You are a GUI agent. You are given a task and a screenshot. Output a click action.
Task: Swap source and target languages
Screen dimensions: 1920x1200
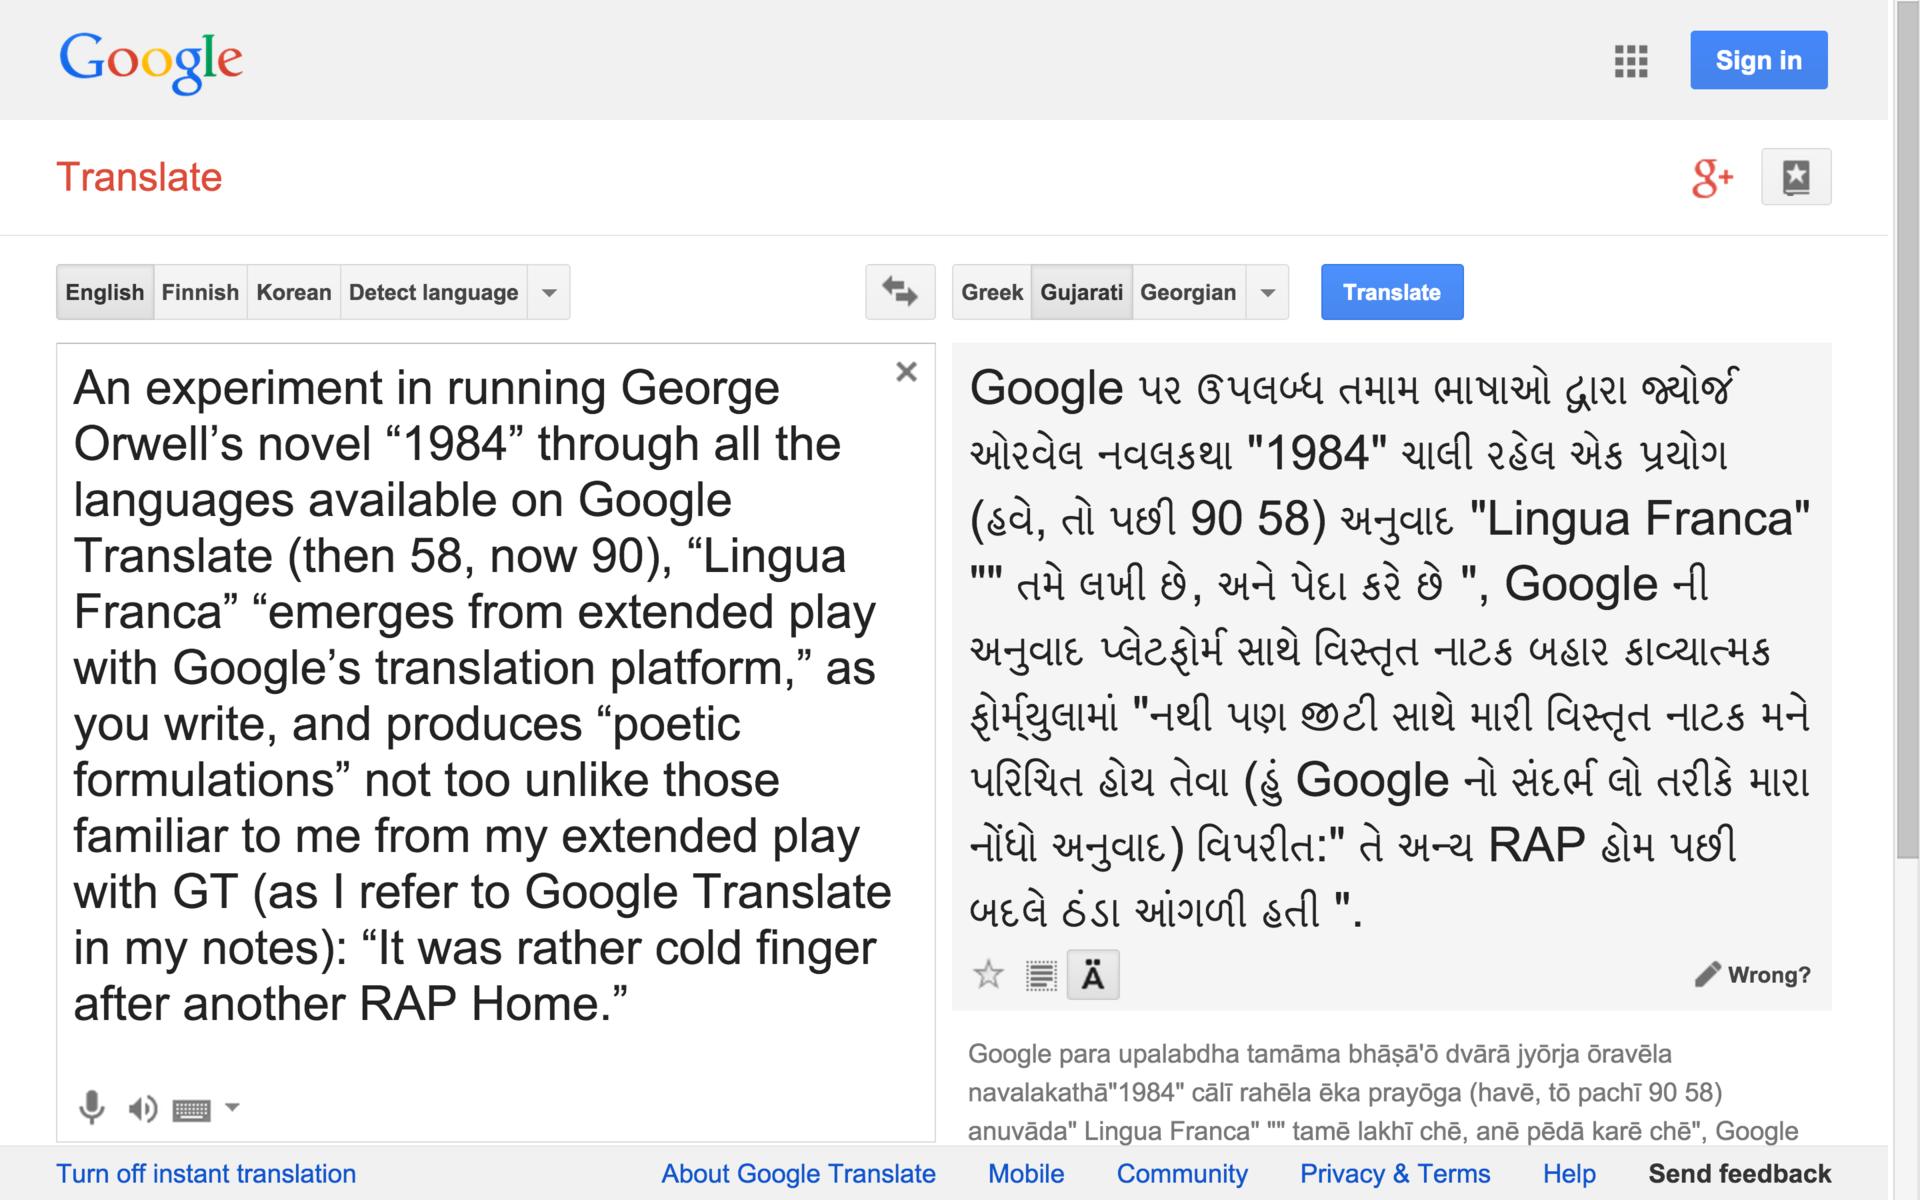coord(899,292)
